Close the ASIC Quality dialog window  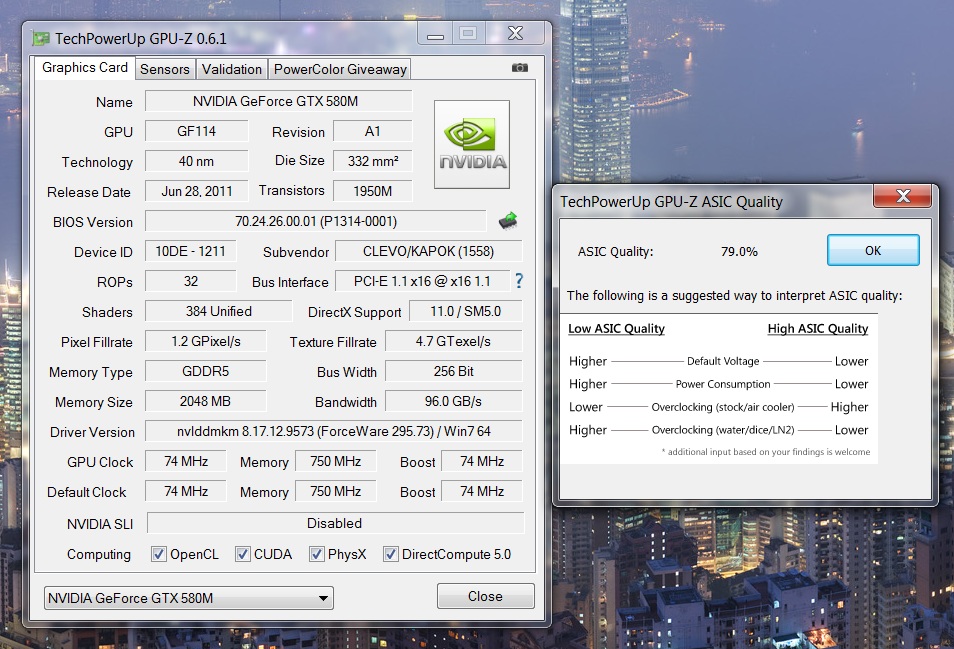pos(902,196)
